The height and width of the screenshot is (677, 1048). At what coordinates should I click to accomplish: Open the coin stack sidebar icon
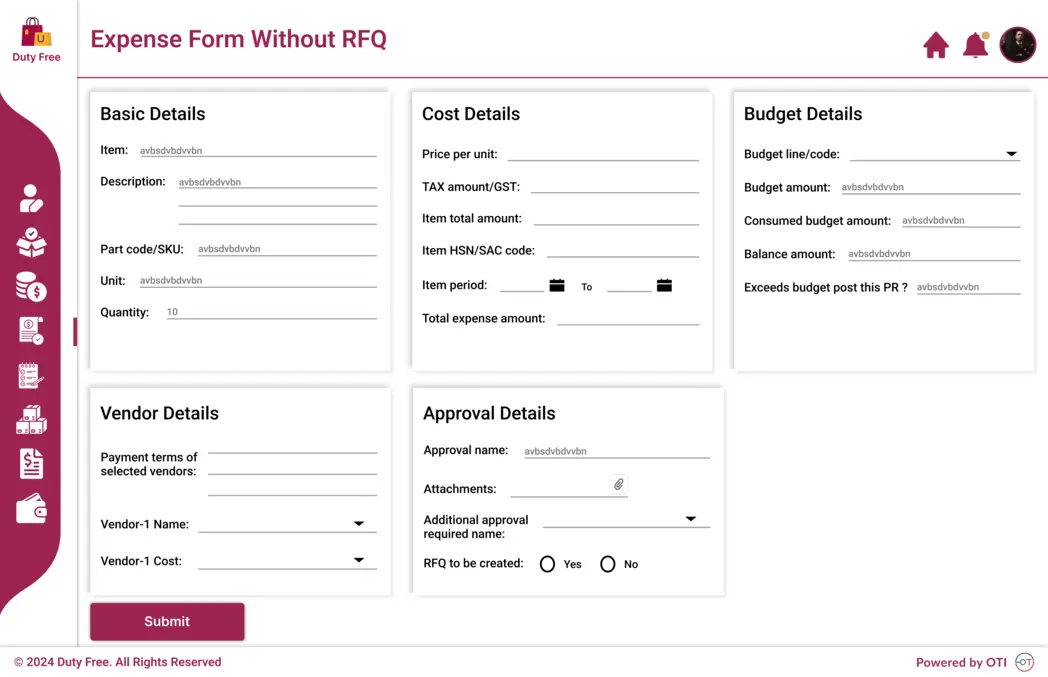click(x=31, y=287)
